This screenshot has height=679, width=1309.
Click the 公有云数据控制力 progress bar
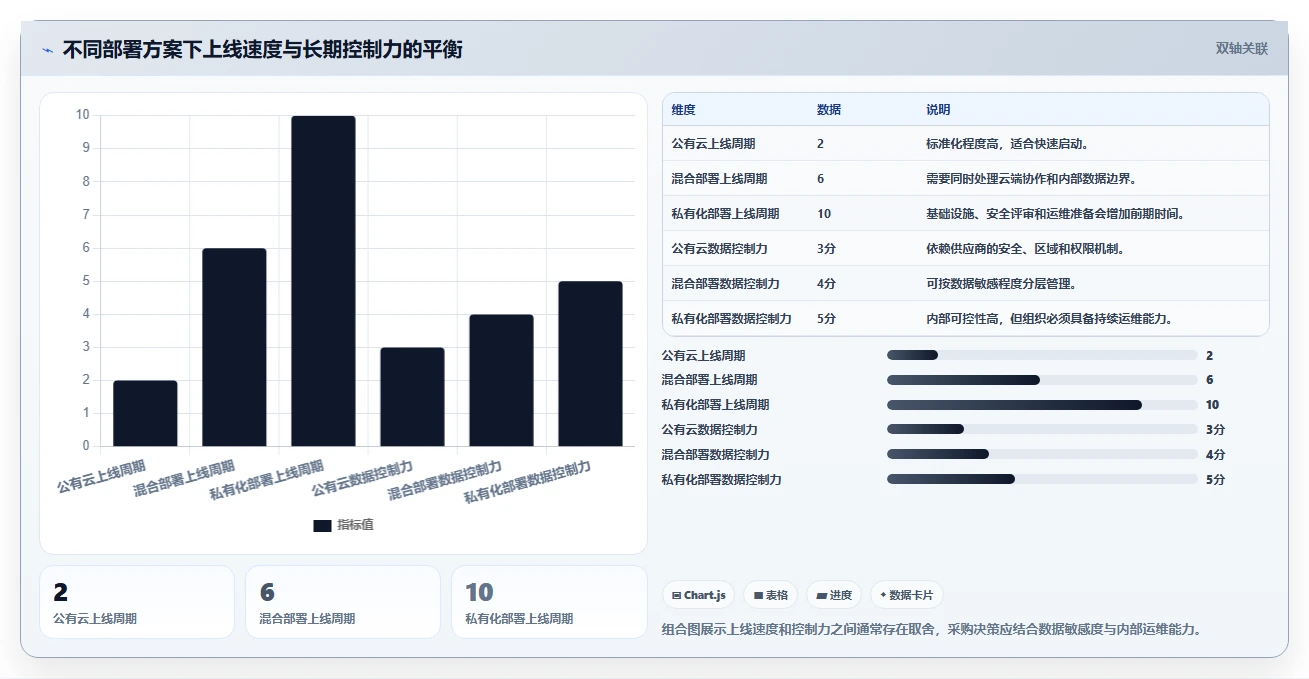(x=1042, y=429)
